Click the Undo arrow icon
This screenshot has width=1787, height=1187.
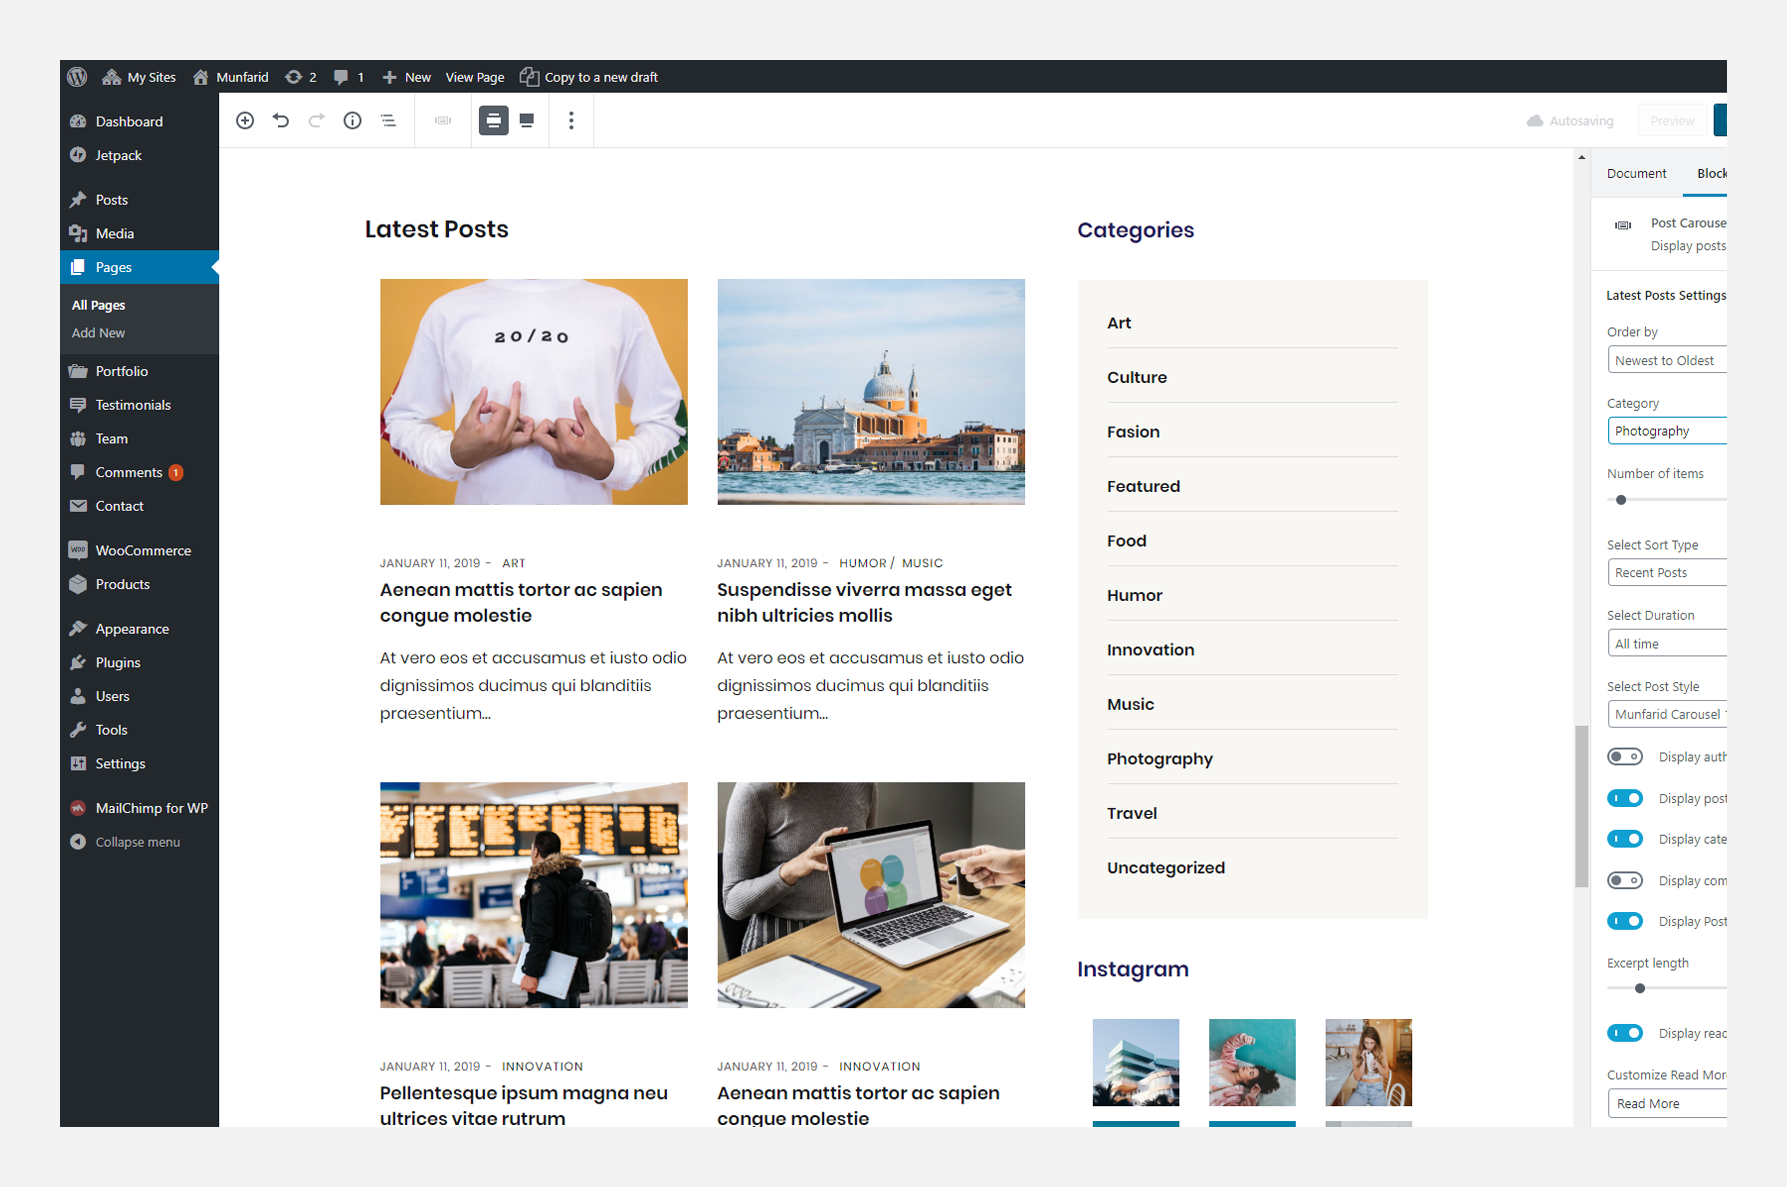[281, 120]
